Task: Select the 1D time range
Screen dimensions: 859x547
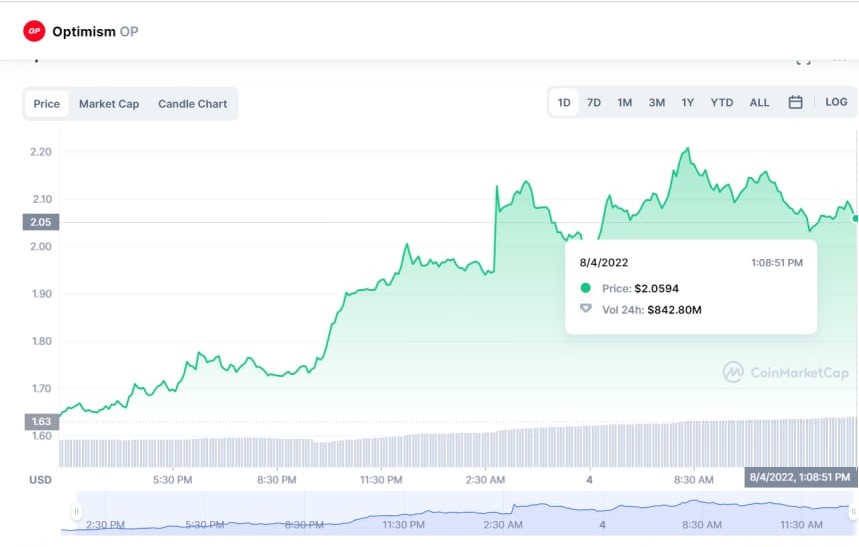Action: (564, 102)
